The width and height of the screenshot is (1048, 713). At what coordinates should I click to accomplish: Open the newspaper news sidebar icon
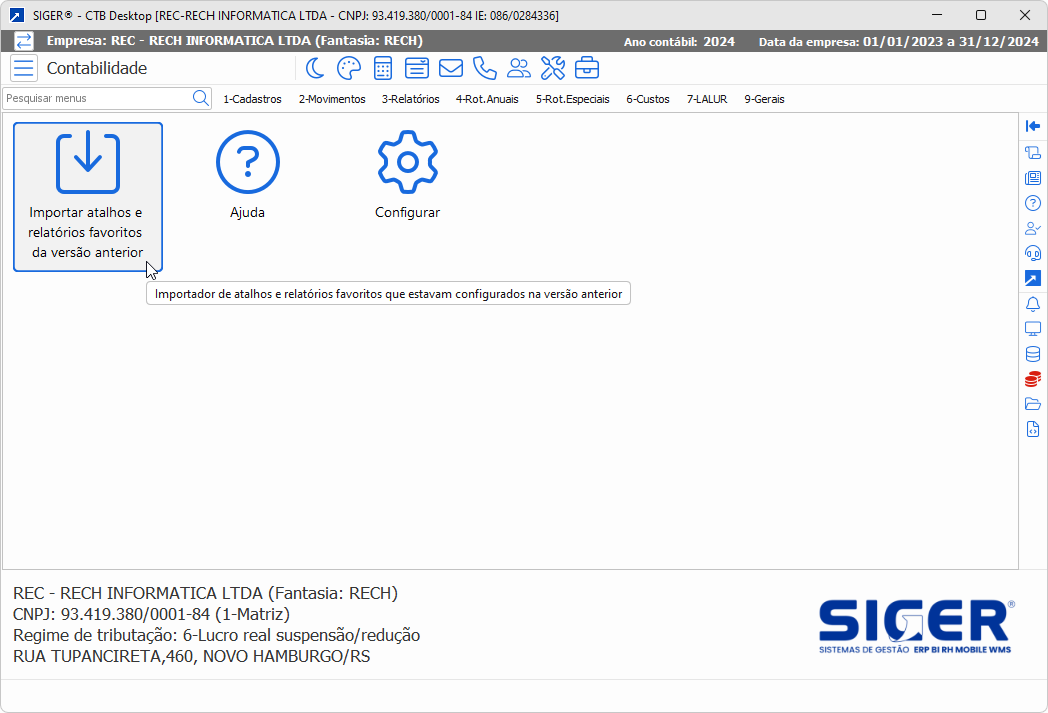pos(1033,178)
